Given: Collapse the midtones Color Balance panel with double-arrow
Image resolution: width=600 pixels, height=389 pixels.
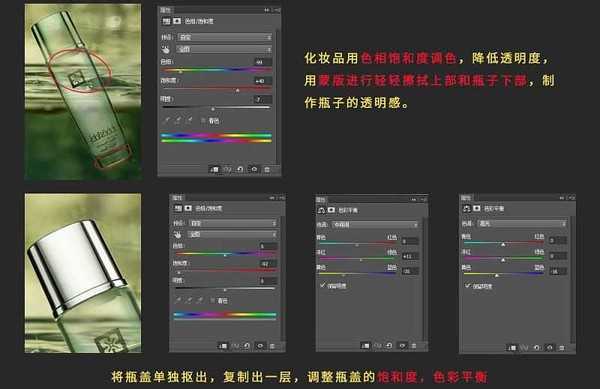Looking at the screenshot, I should point(414,199).
